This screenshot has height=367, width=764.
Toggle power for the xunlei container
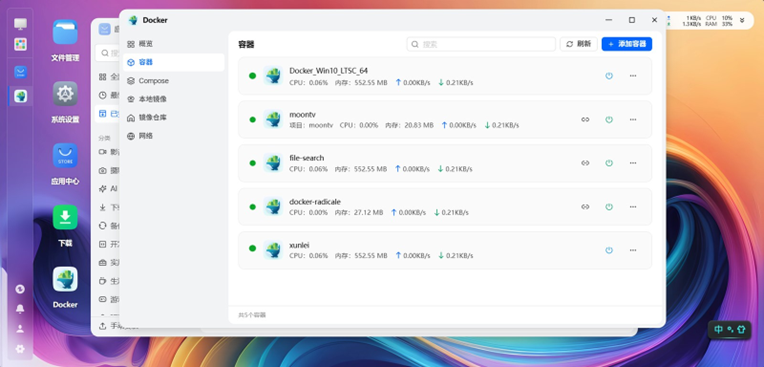(609, 250)
